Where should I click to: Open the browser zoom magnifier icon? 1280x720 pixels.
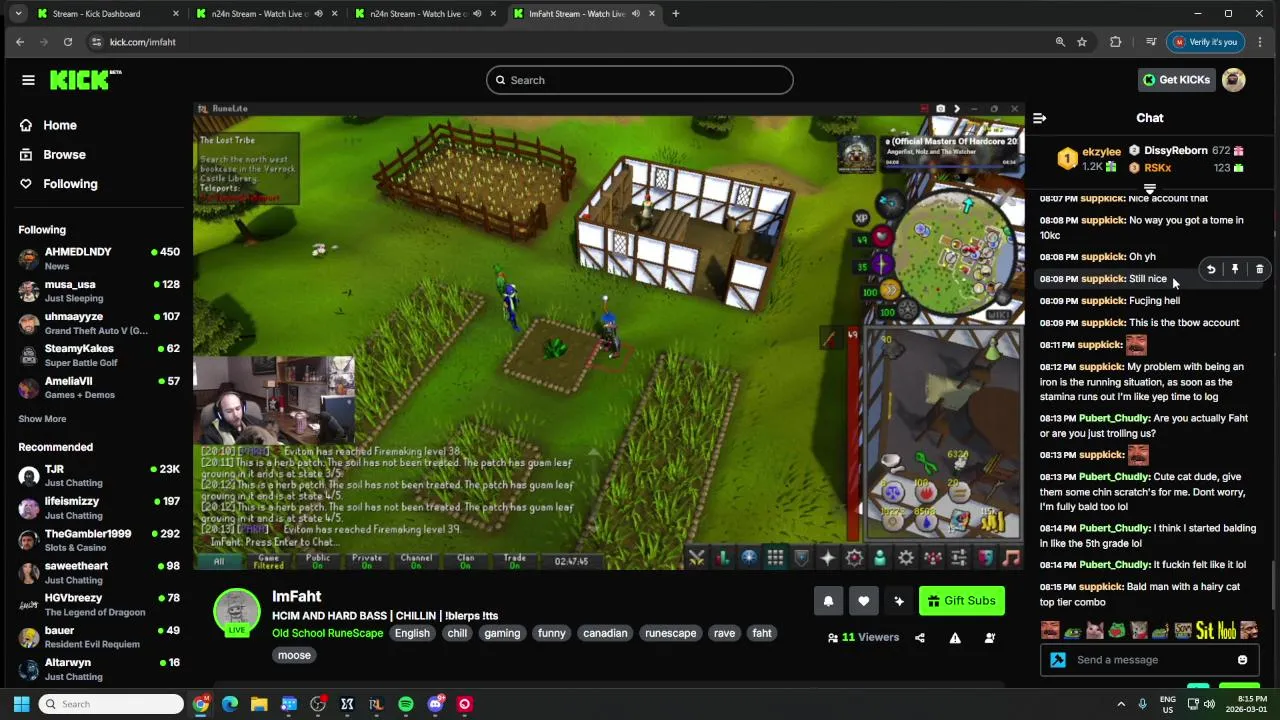(x=1060, y=42)
